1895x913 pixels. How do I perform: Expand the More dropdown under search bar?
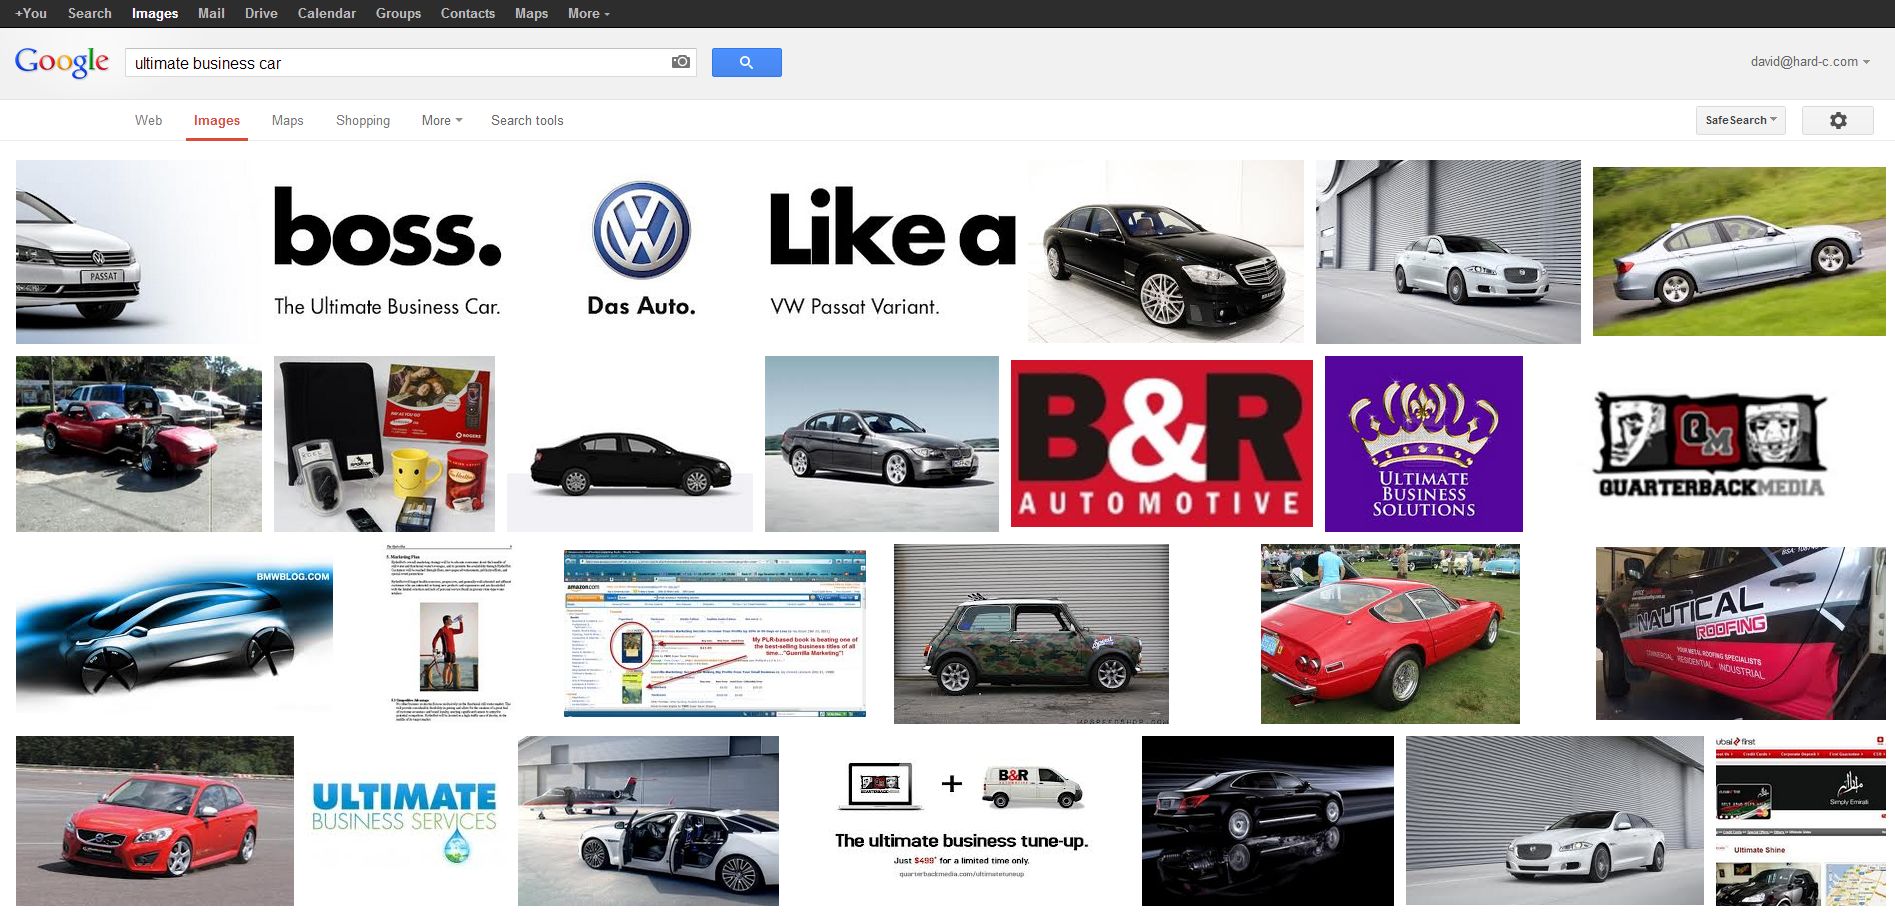click(x=441, y=120)
